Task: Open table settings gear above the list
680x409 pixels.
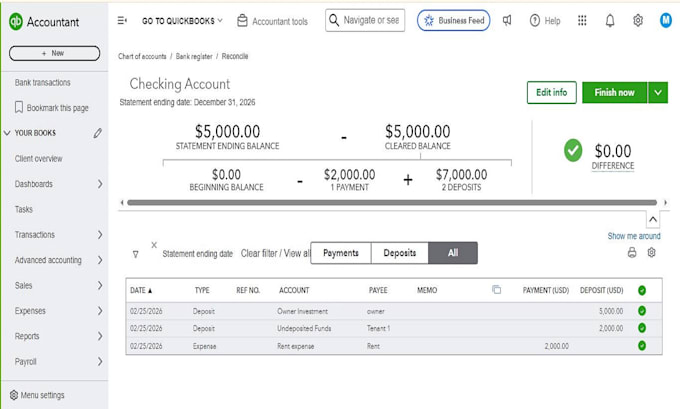Action: tap(651, 252)
